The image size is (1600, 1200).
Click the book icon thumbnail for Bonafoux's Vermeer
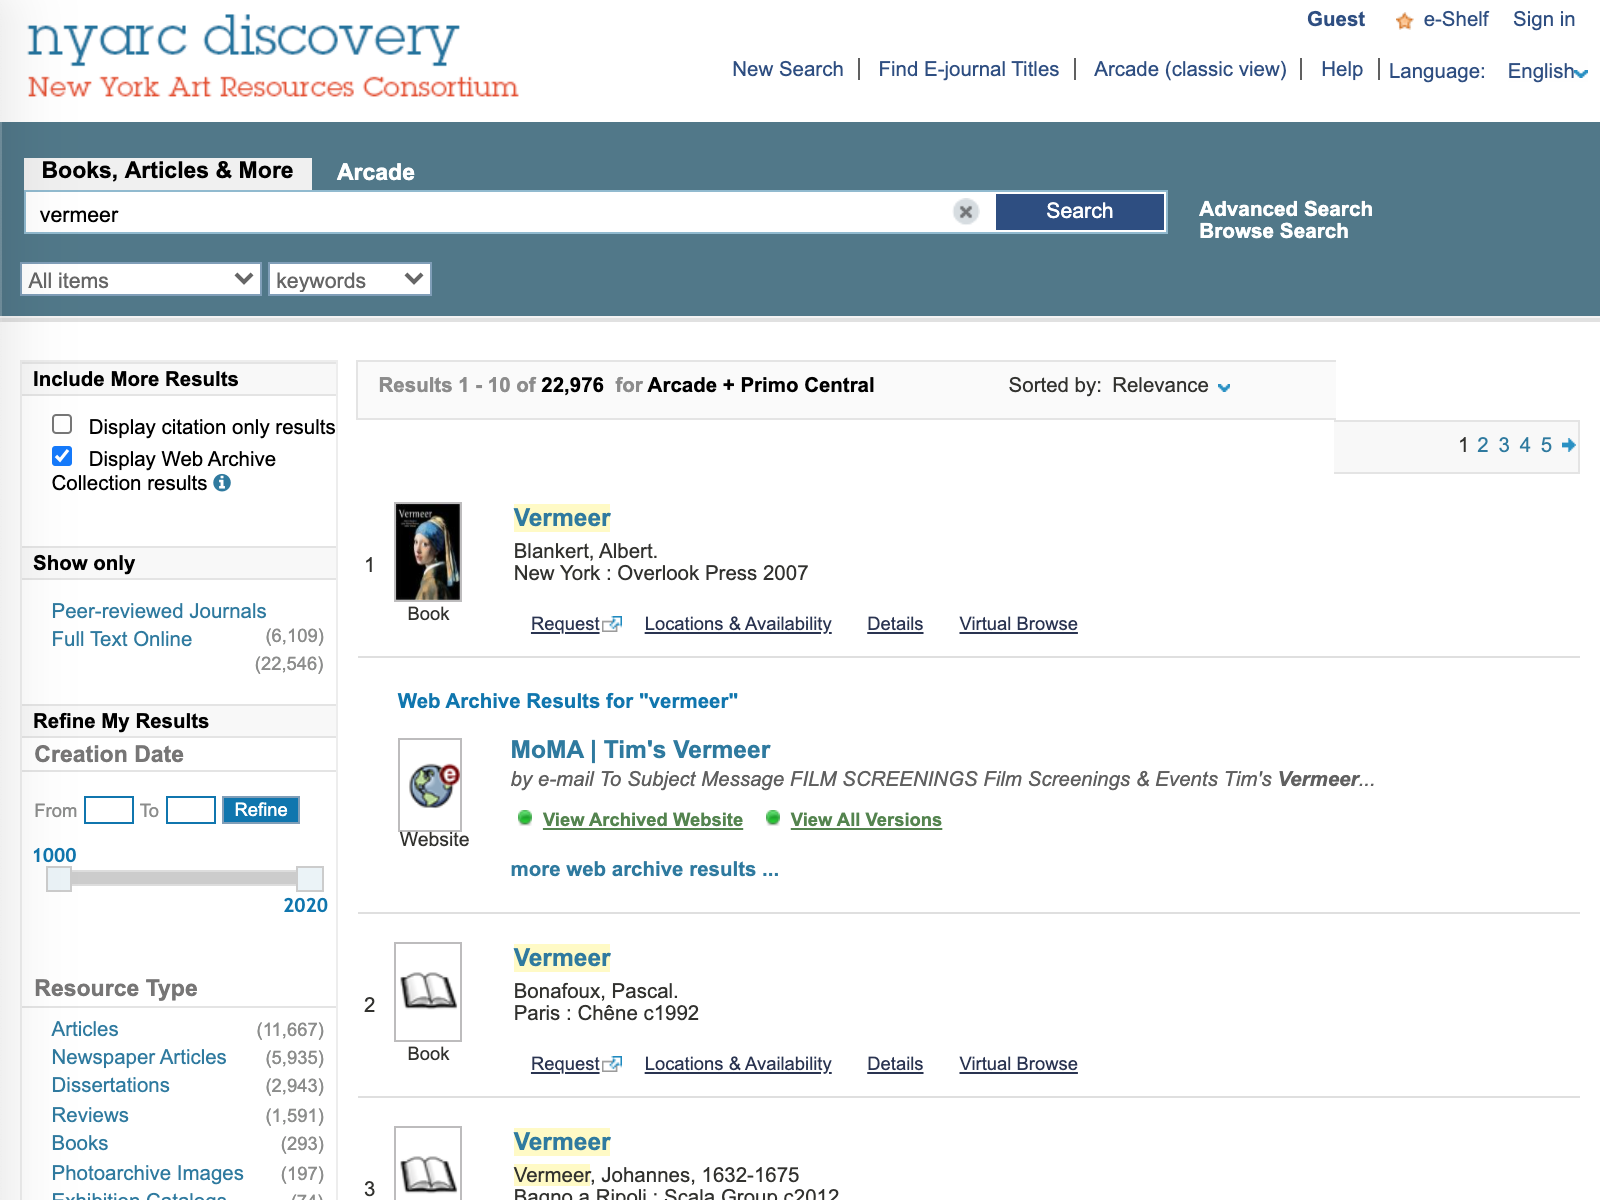[x=428, y=993]
